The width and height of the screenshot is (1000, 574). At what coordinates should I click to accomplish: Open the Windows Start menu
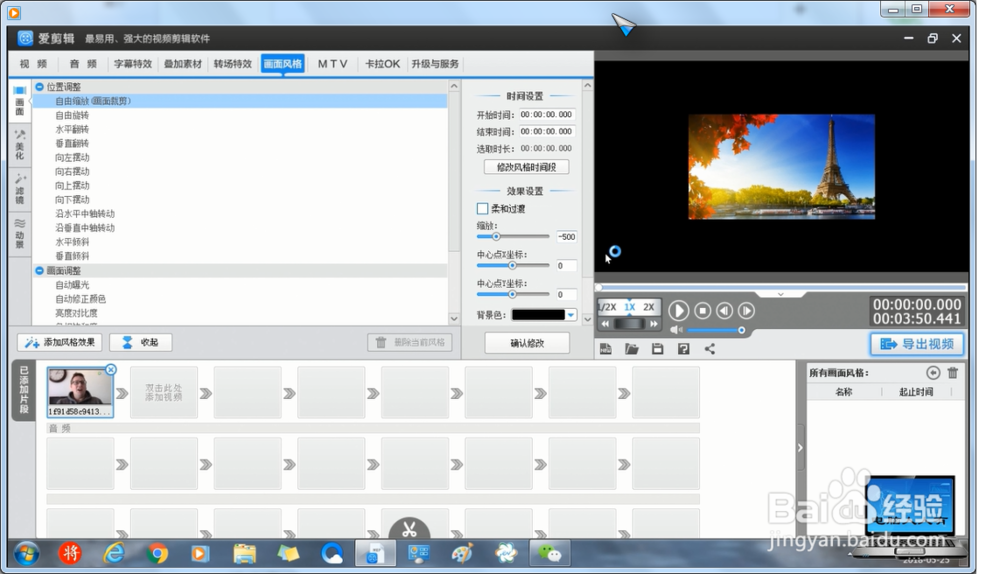tap(26, 554)
